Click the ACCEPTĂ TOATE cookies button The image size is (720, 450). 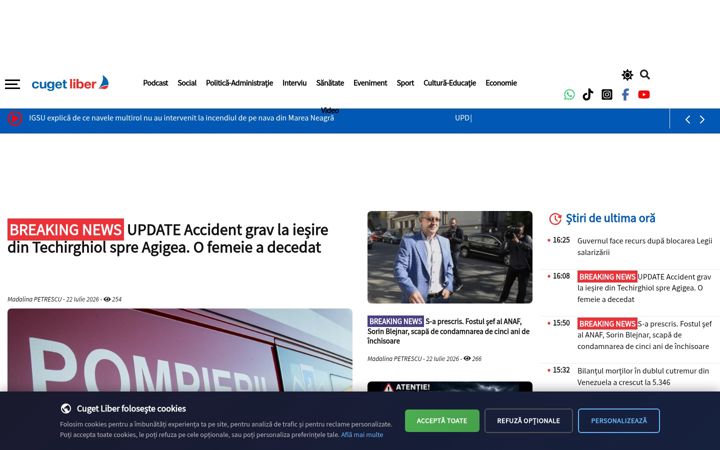click(x=442, y=421)
